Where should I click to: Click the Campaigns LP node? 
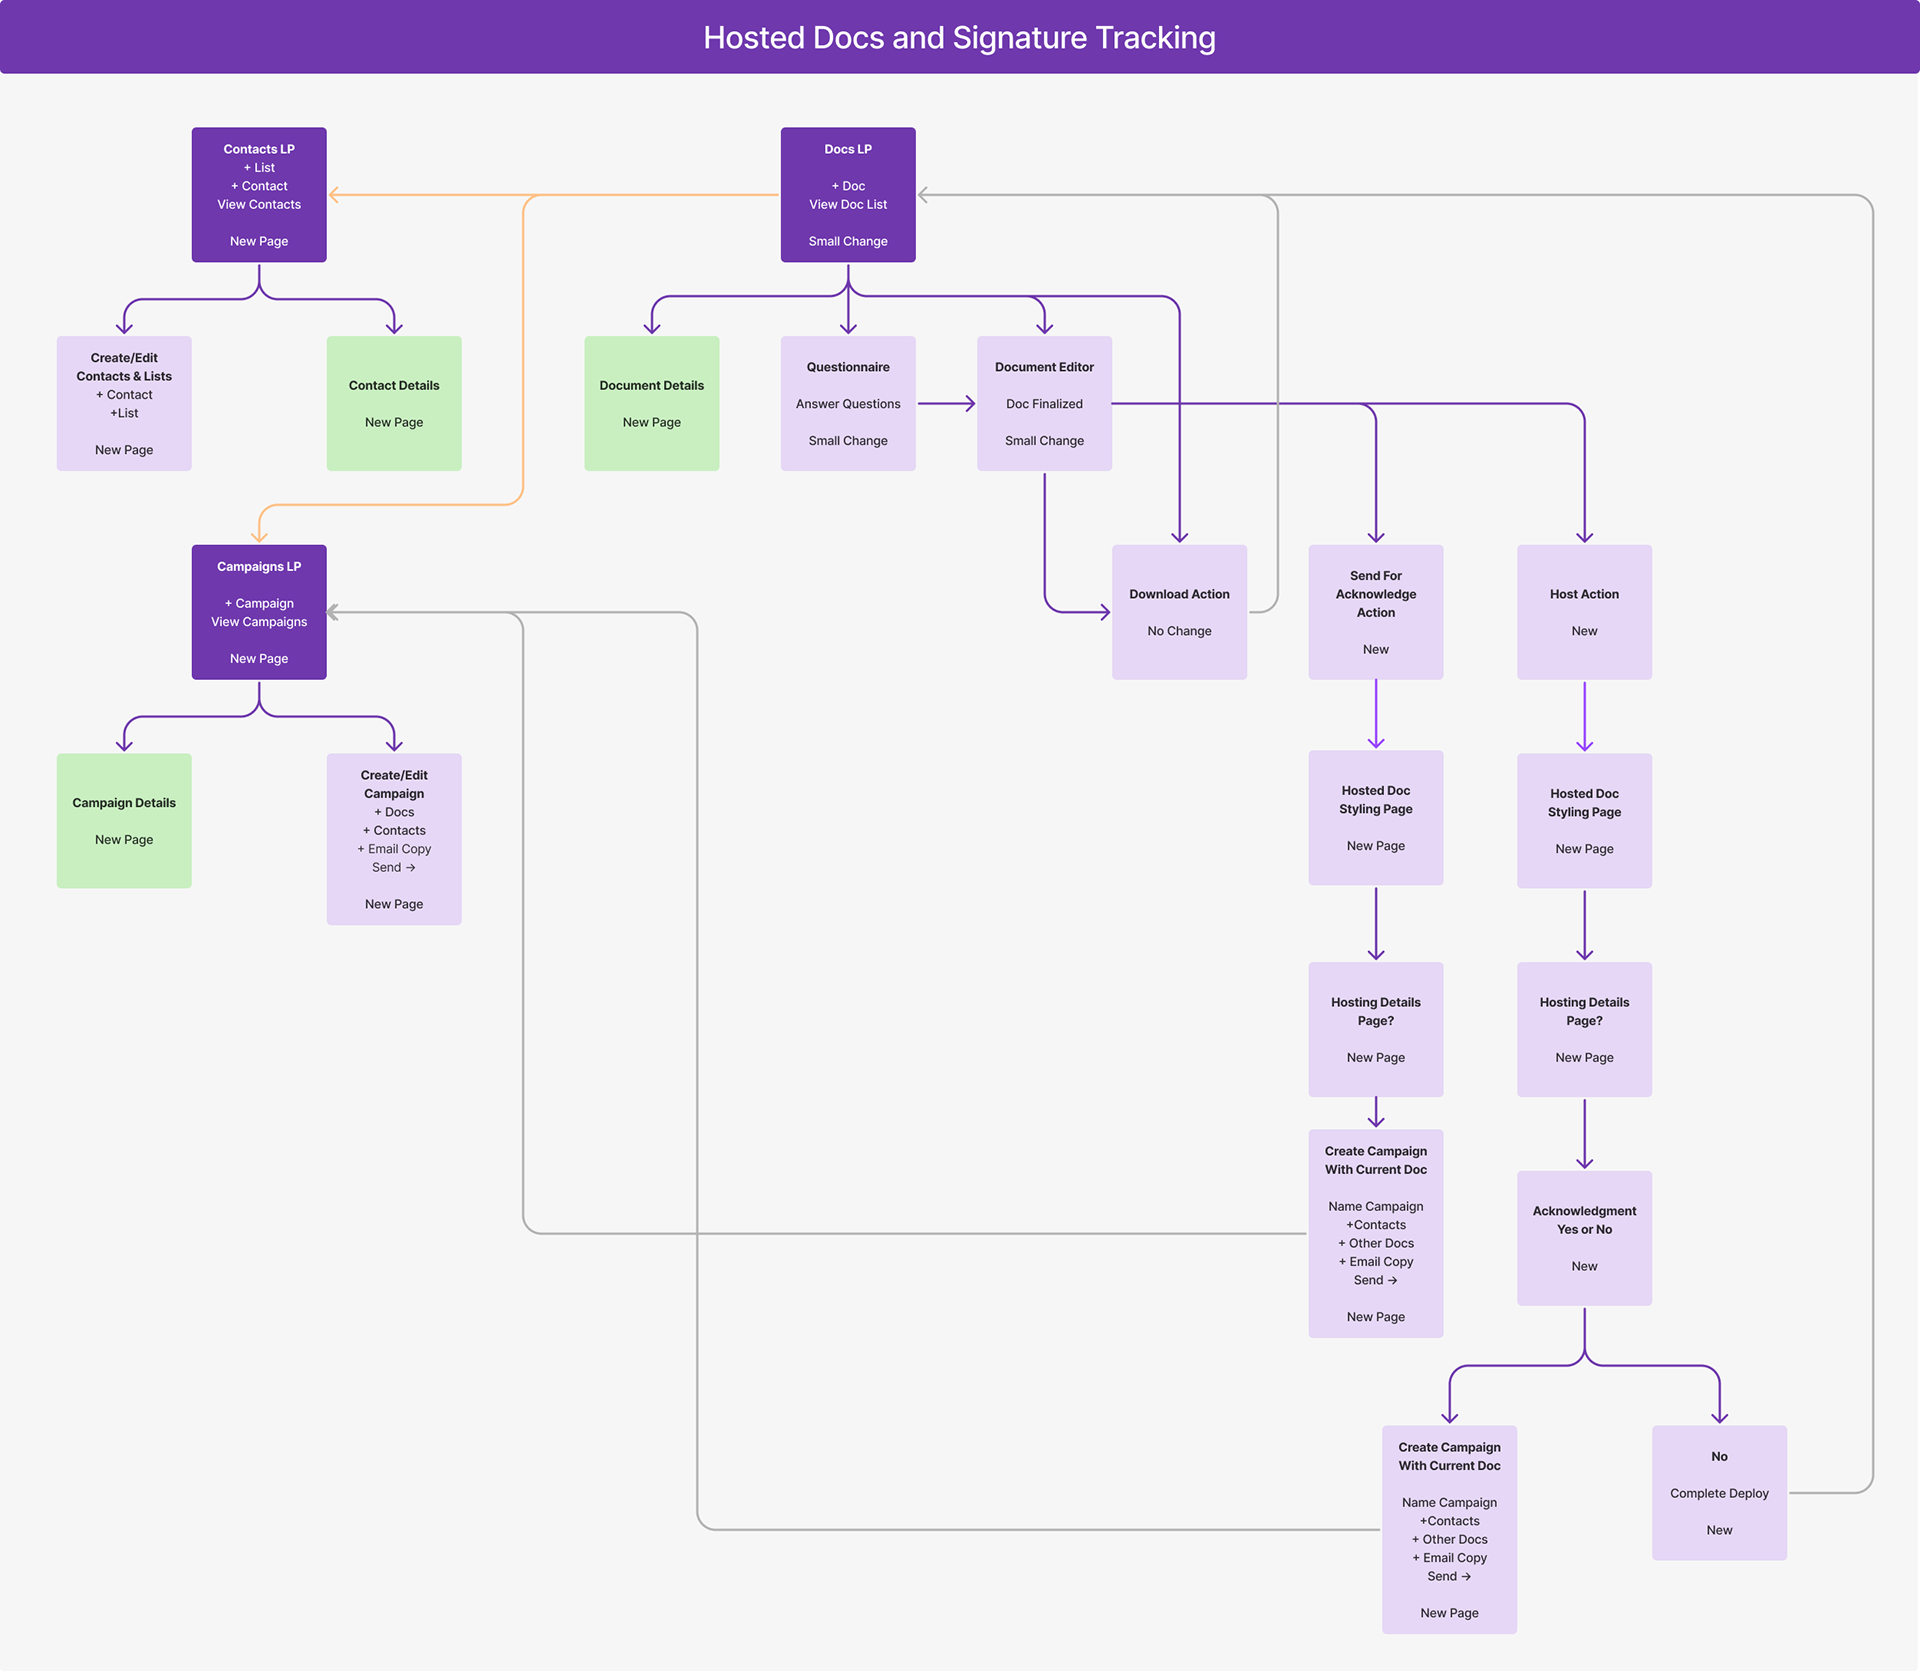pyautogui.click(x=259, y=612)
